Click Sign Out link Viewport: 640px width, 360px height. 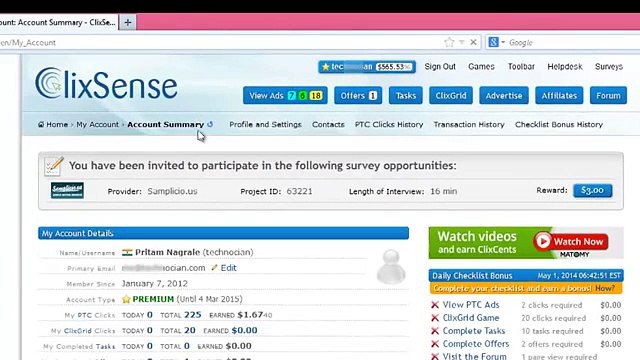tap(440, 67)
